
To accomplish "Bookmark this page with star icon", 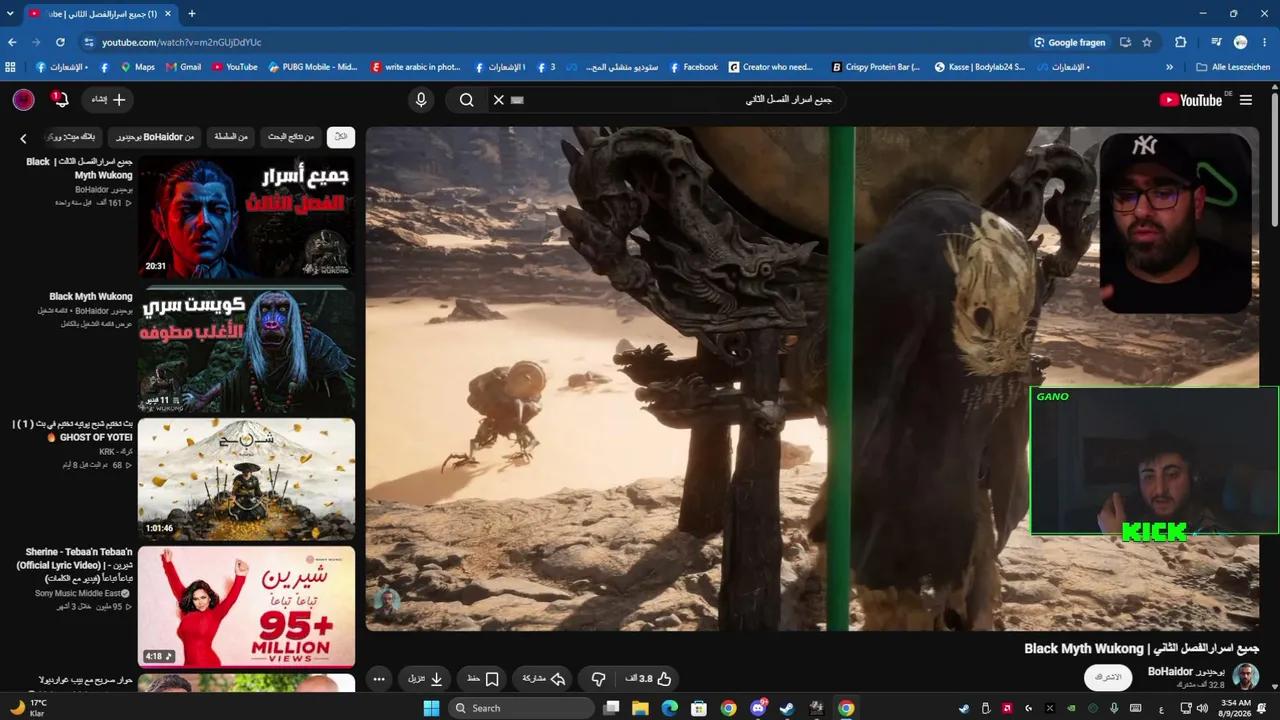I will coord(1147,42).
